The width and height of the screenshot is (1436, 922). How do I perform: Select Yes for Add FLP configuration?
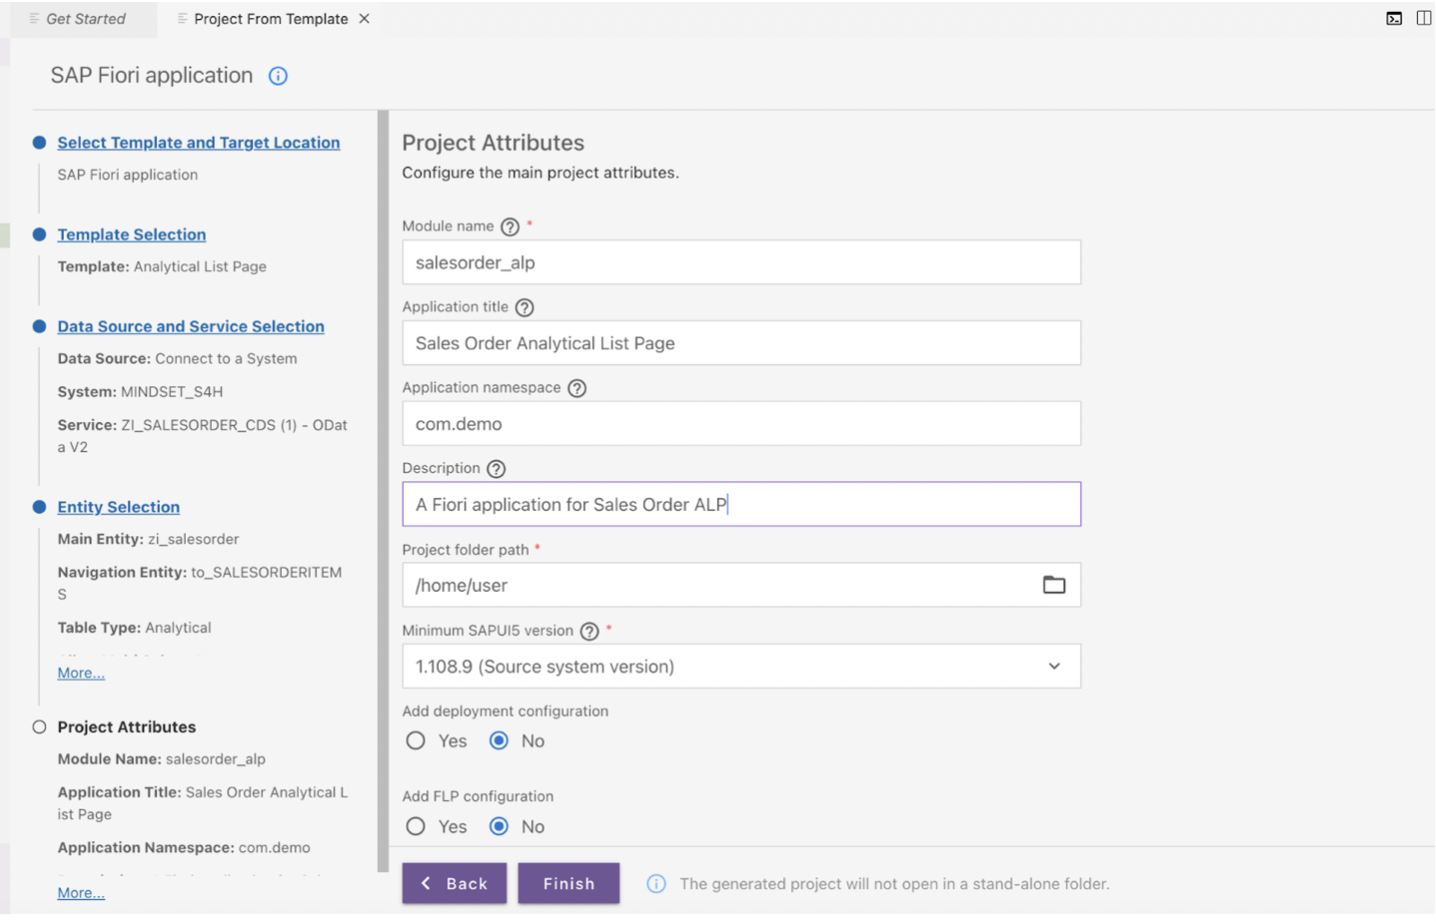coord(416,827)
